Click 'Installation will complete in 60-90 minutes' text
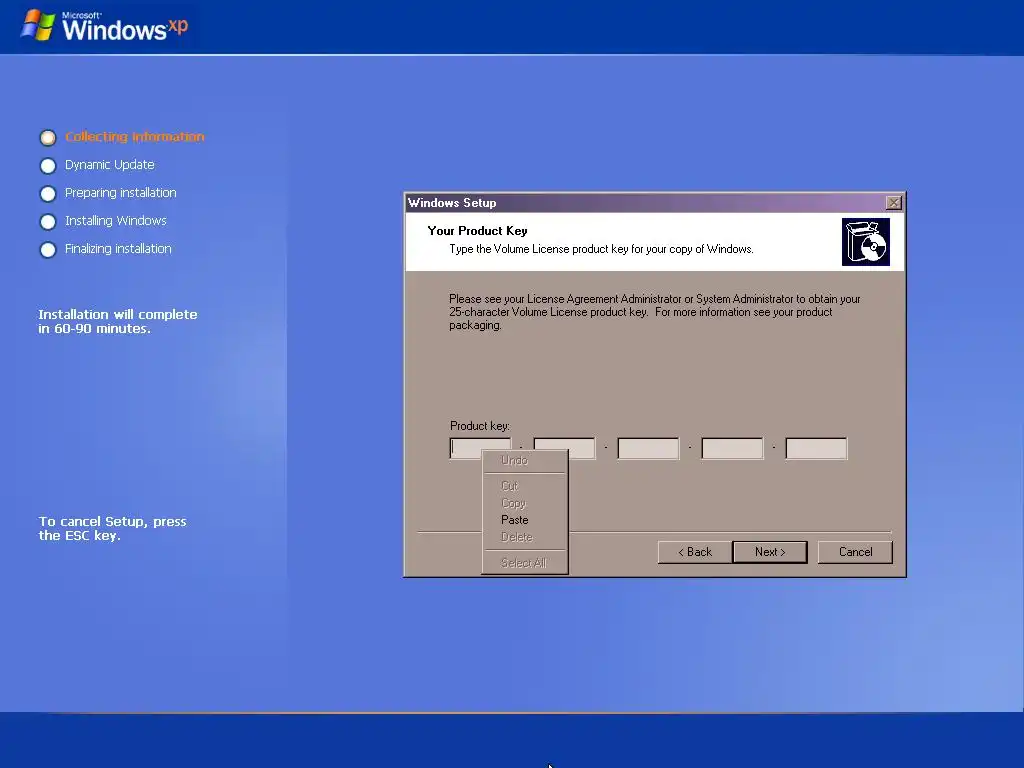This screenshot has height=768, width=1024. click(x=118, y=321)
